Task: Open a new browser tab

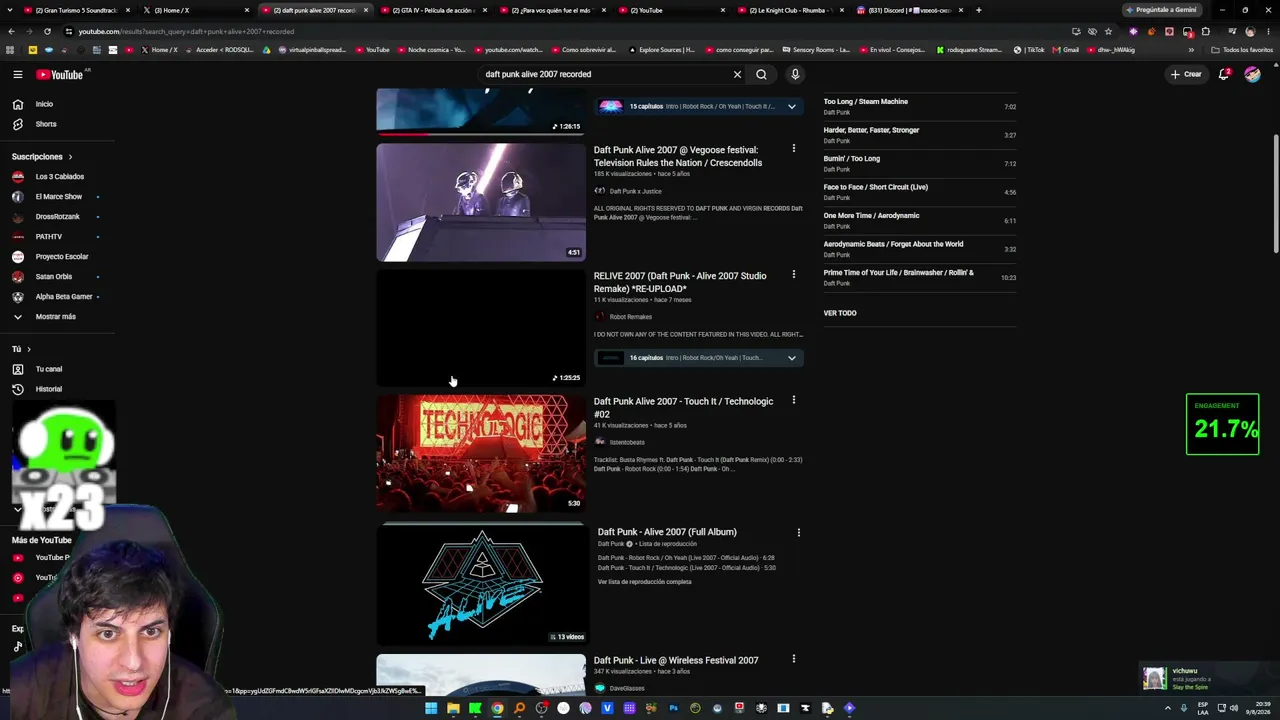Action: pyautogui.click(x=978, y=10)
